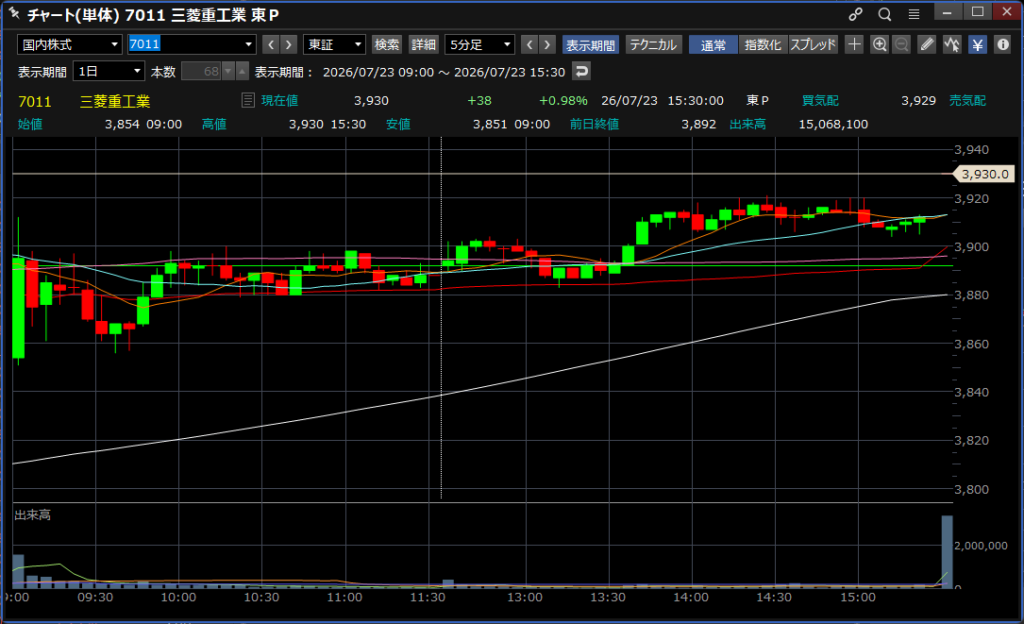Screen dimensions: 1024x624
Task: Click the large closing volume bar
Action: click(947, 552)
